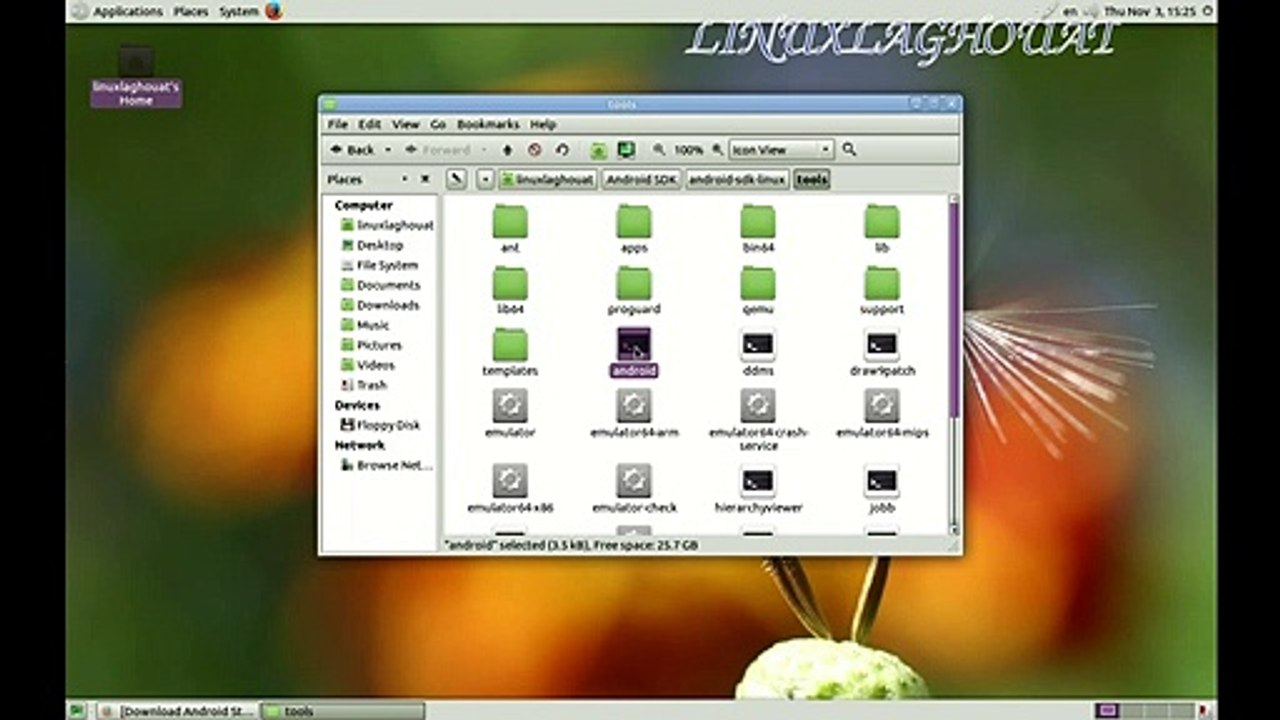
Task: Click the android-sdk-linux path button
Action: pos(737,179)
